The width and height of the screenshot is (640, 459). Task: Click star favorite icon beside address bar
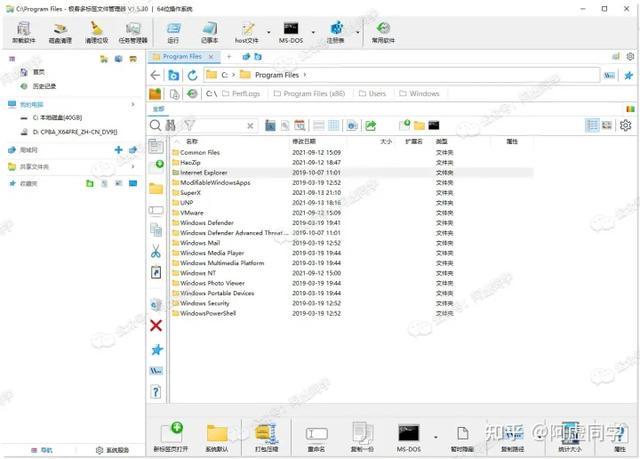click(x=629, y=75)
